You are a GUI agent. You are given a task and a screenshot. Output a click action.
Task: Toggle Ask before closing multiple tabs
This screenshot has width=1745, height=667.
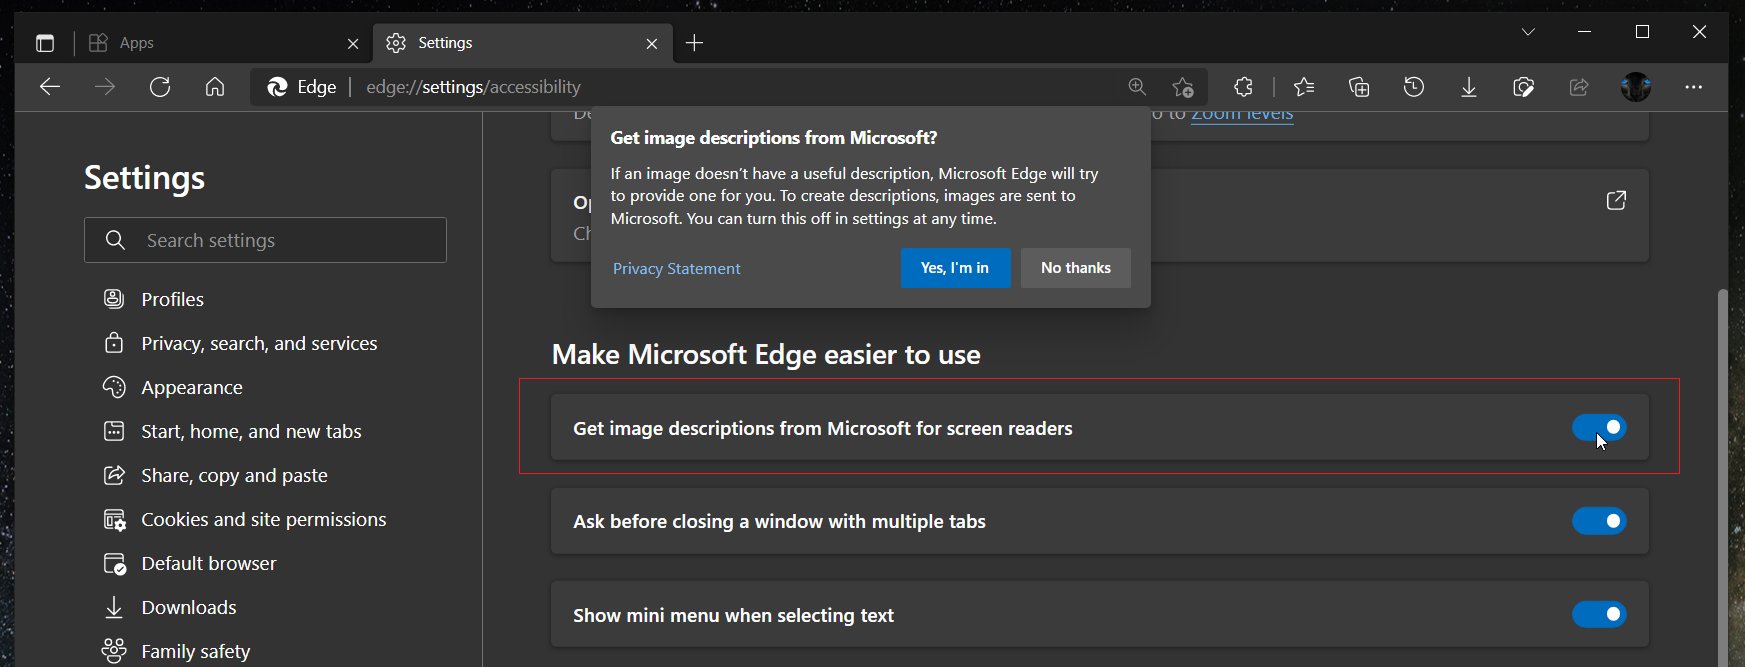pos(1599,521)
